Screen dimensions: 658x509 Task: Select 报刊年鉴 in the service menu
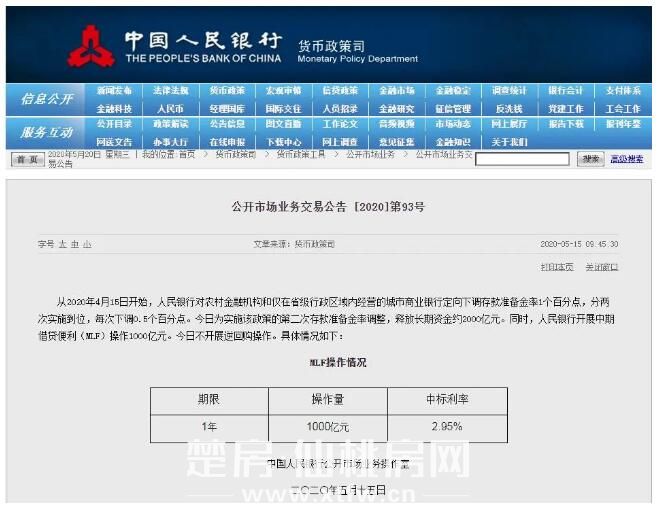click(623, 124)
